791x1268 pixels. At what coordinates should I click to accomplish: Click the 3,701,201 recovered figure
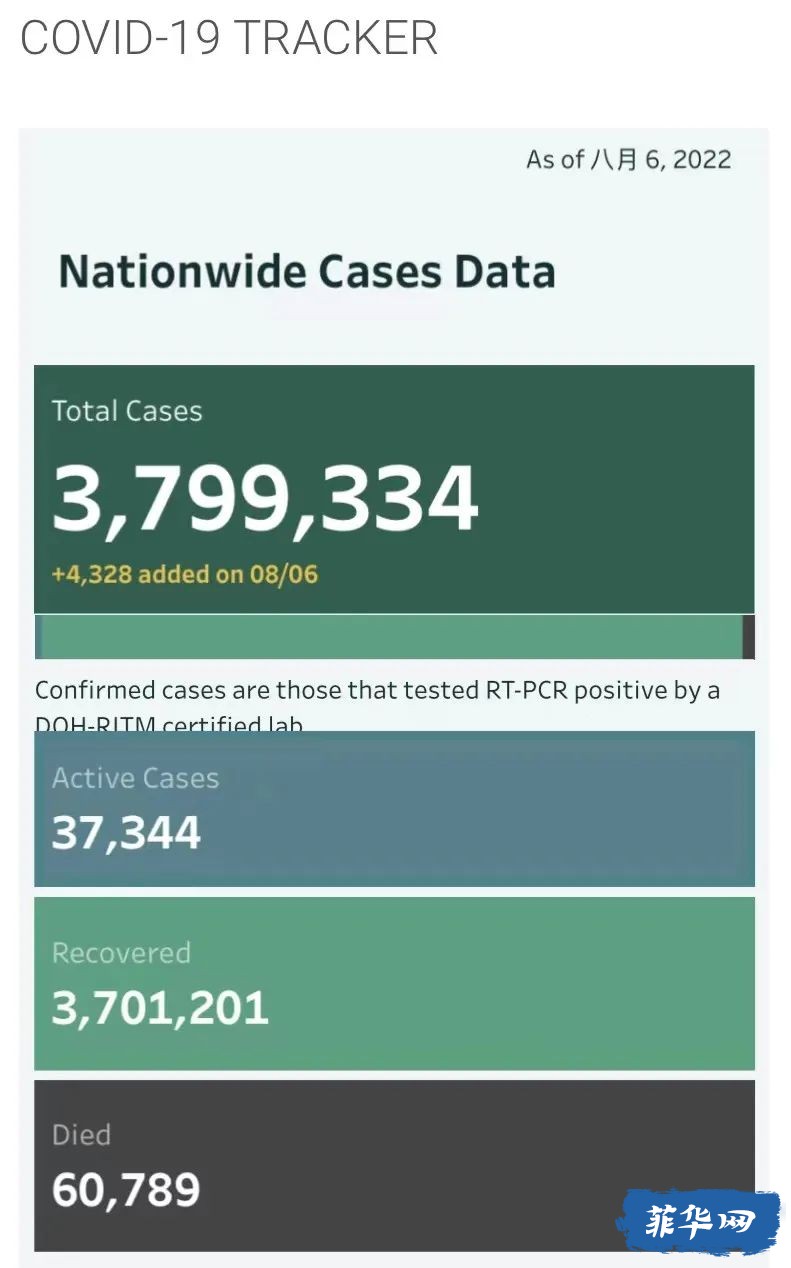coord(160,1008)
